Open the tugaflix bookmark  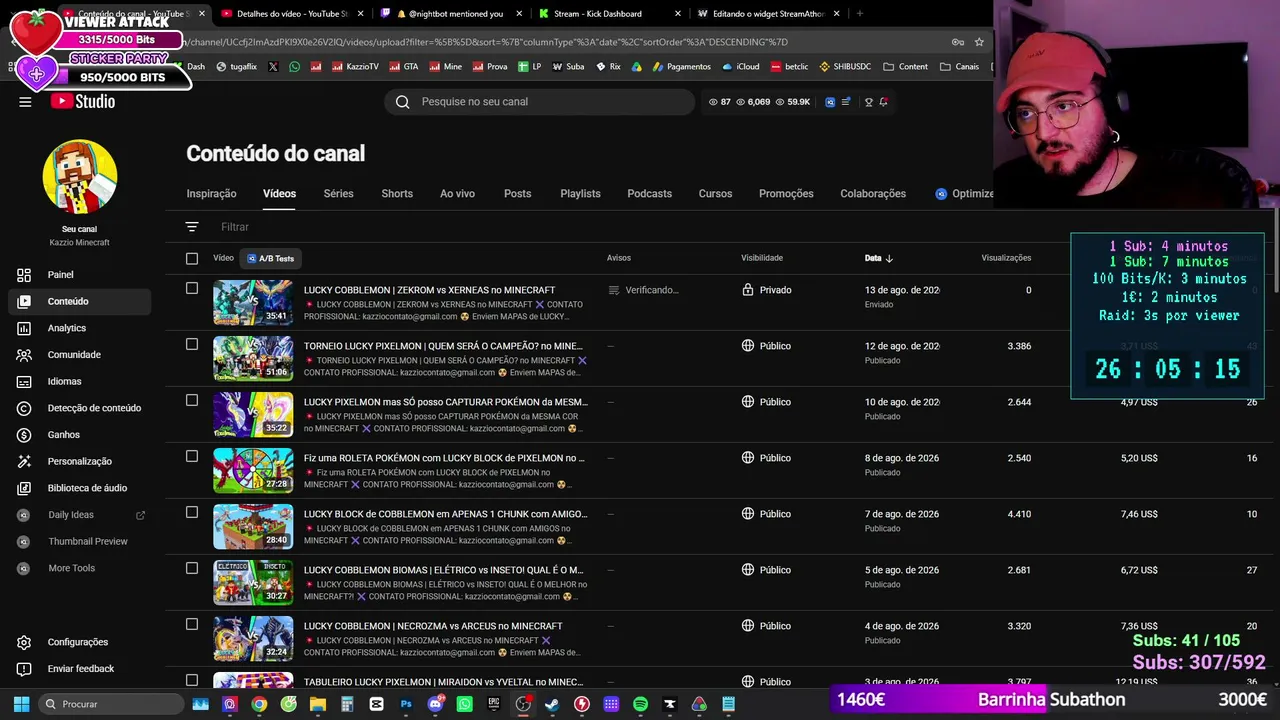pyautogui.click(x=236, y=67)
